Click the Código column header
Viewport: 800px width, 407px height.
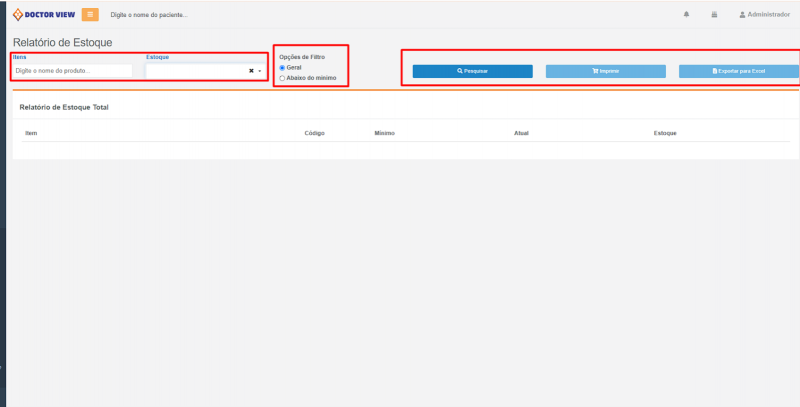click(x=314, y=133)
